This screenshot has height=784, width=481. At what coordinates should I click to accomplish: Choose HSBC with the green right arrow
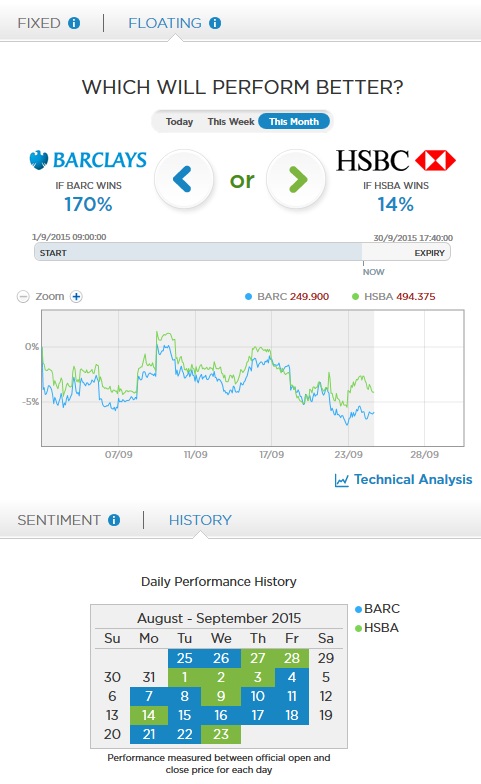tap(296, 179)
